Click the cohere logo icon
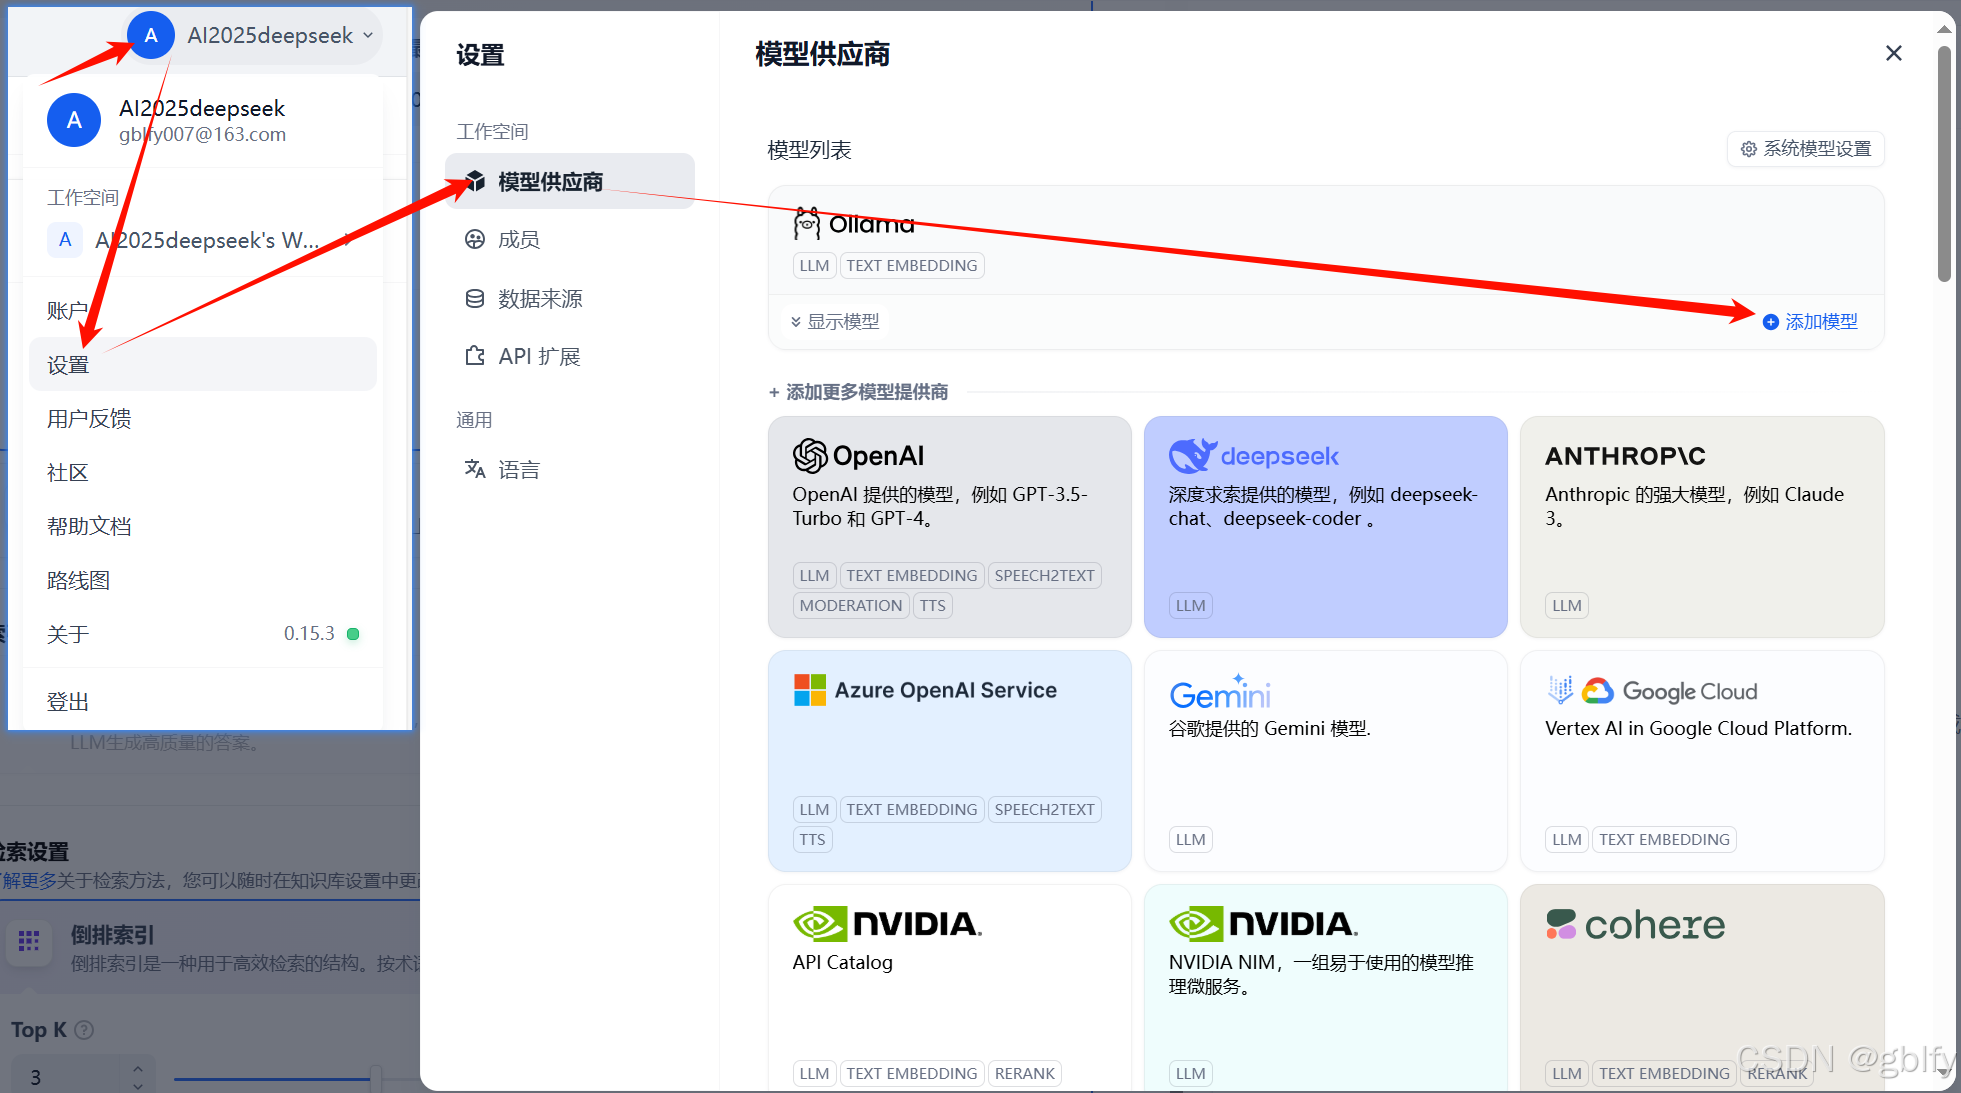 (x=1560, y=924)
